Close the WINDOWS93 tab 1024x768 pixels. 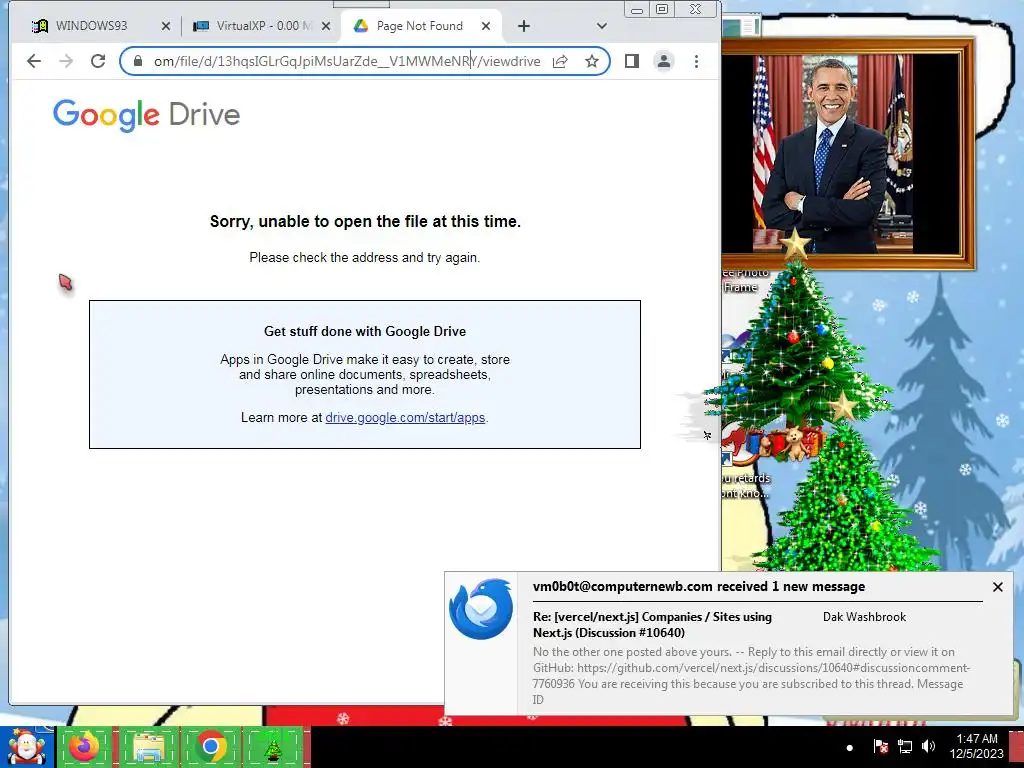pyautogui.click(x=166, y=26)
